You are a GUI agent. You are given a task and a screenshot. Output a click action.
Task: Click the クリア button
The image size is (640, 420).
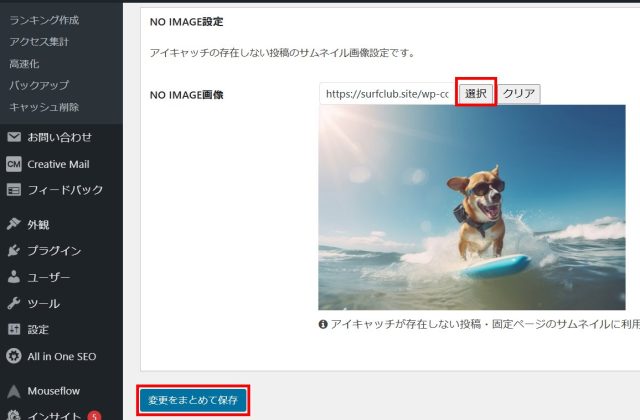click(519, 93)
